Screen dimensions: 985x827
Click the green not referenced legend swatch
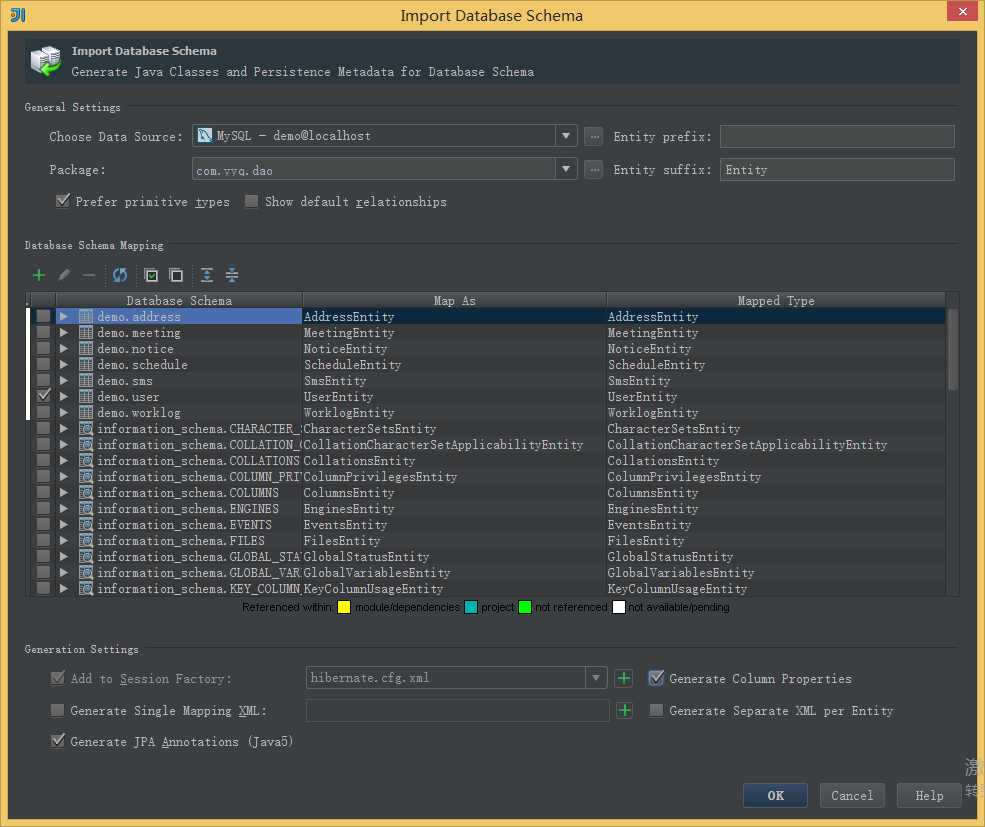click(x=525, y=607)
